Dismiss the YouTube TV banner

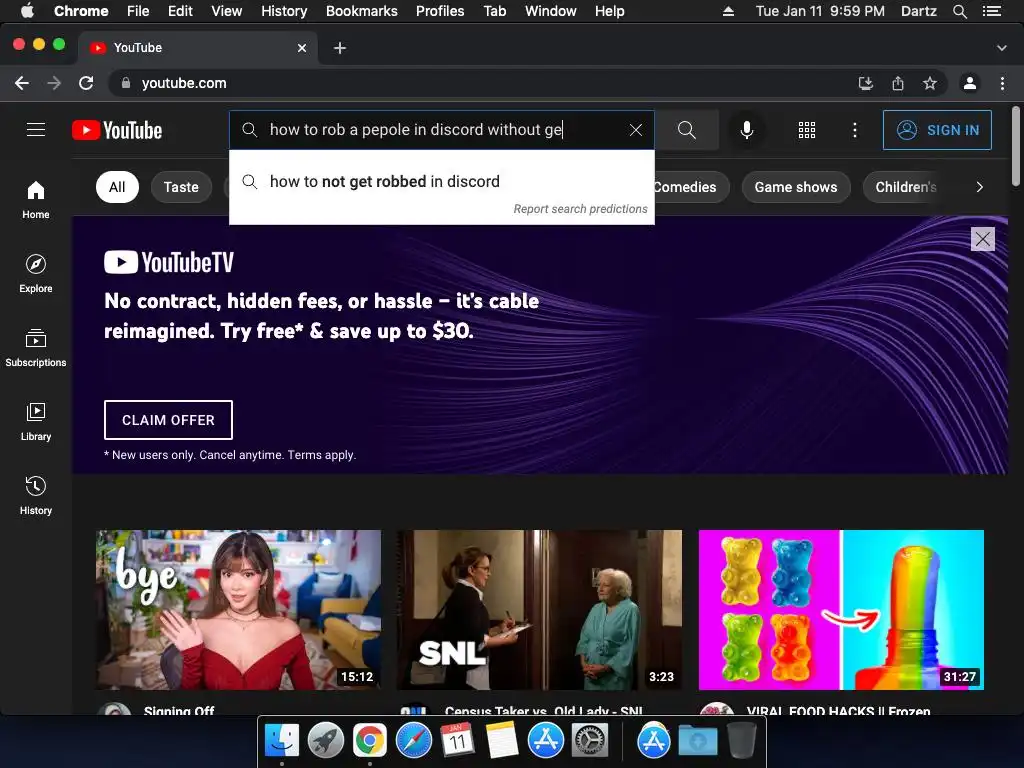pyautogui.click(x=982, y=239)
